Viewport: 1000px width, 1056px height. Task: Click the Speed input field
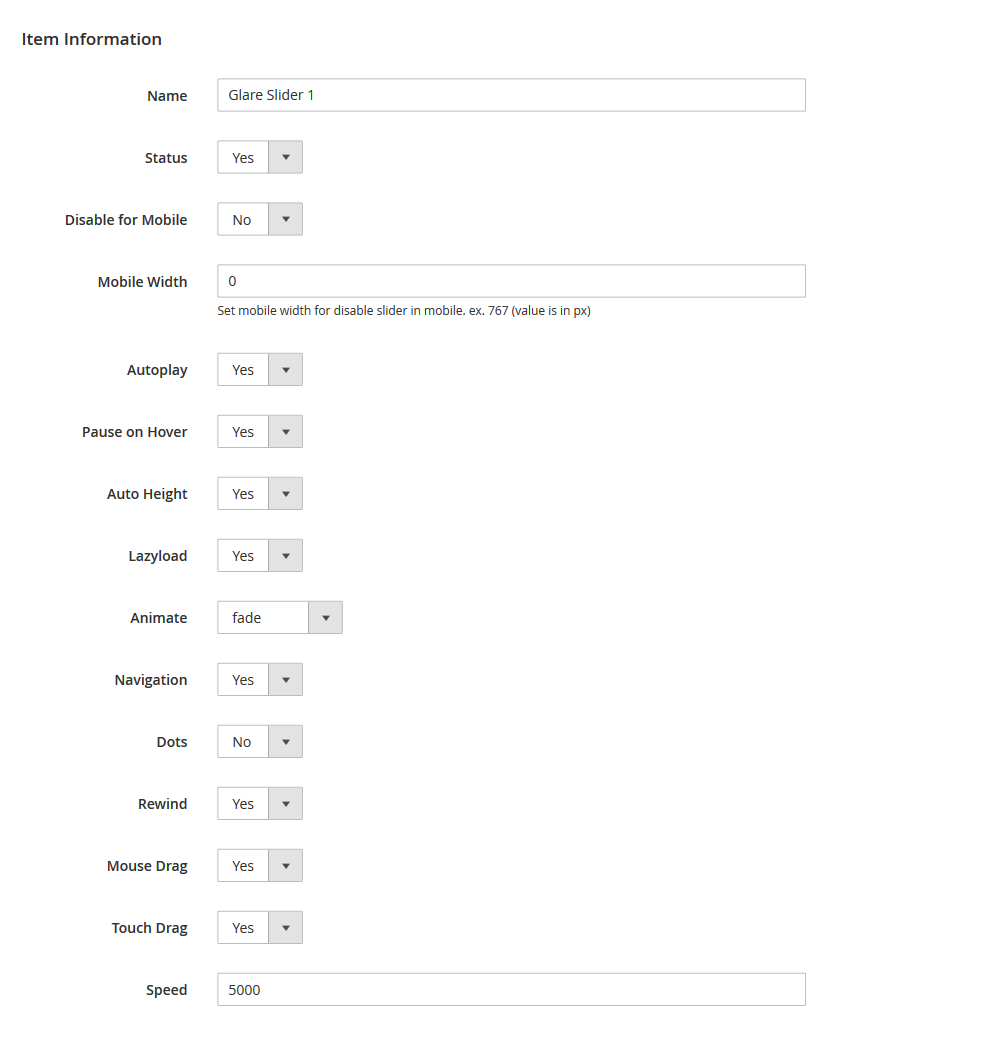(511, 989)
